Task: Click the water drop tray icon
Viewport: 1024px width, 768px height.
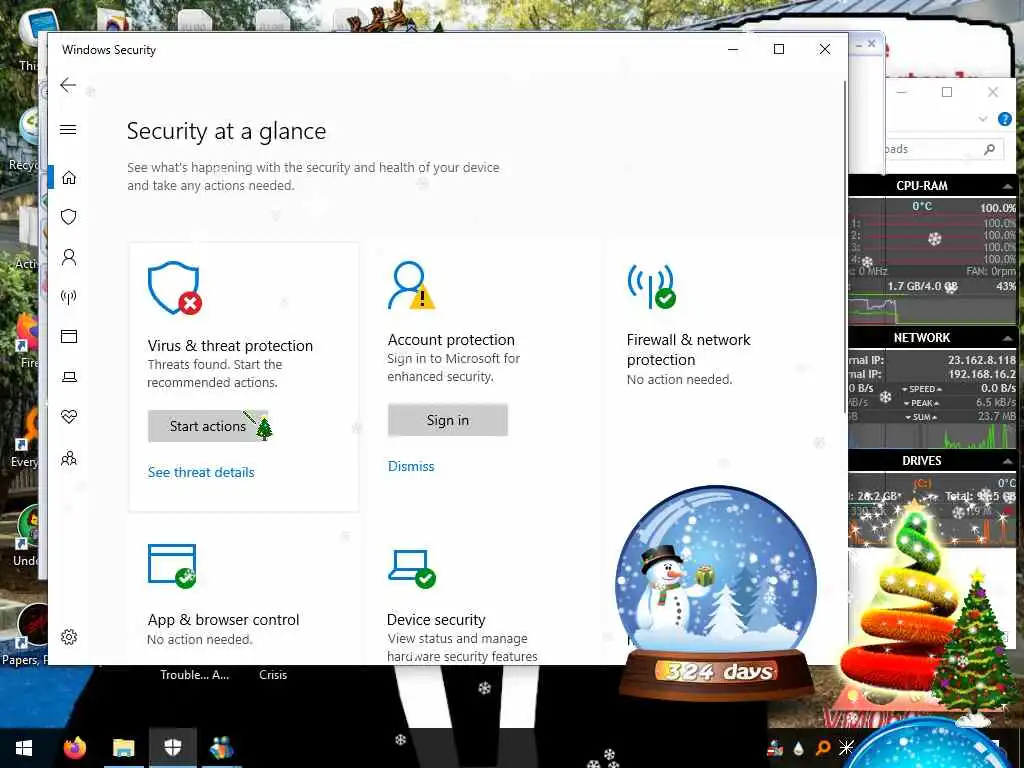Action: 799,748
